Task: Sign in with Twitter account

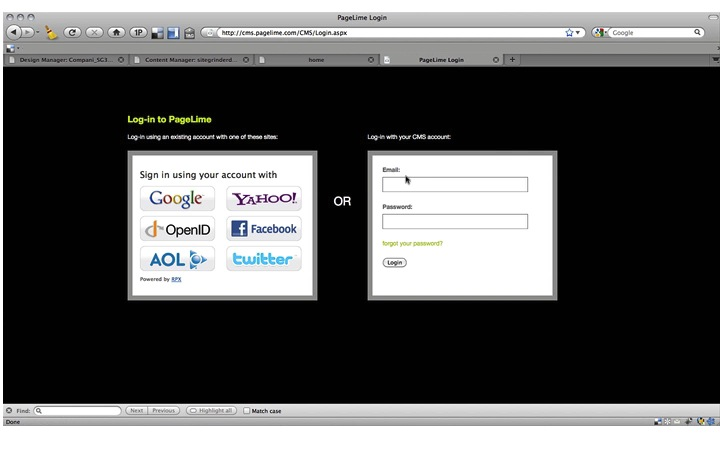Action: click(x=264, y=259)
